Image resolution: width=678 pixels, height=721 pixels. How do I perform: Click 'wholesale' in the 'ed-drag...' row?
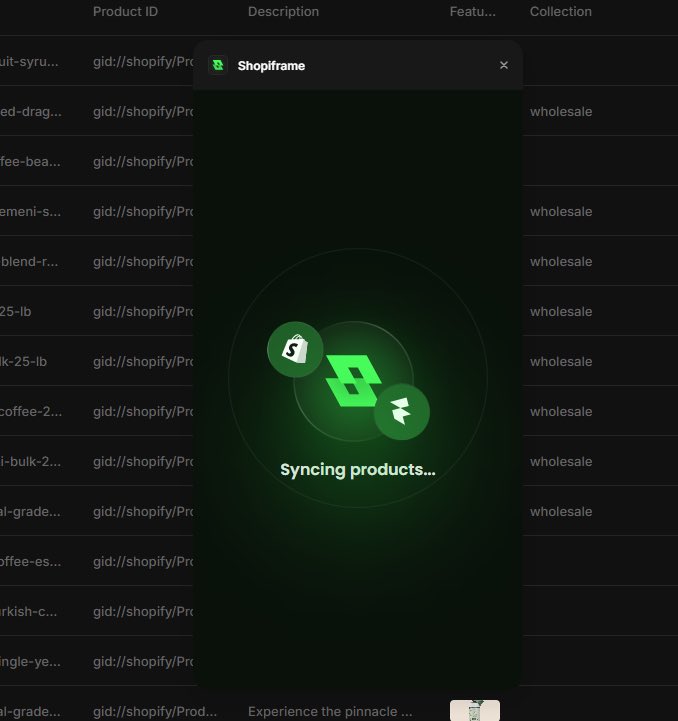pyautogui.click(x=561, y=112)
